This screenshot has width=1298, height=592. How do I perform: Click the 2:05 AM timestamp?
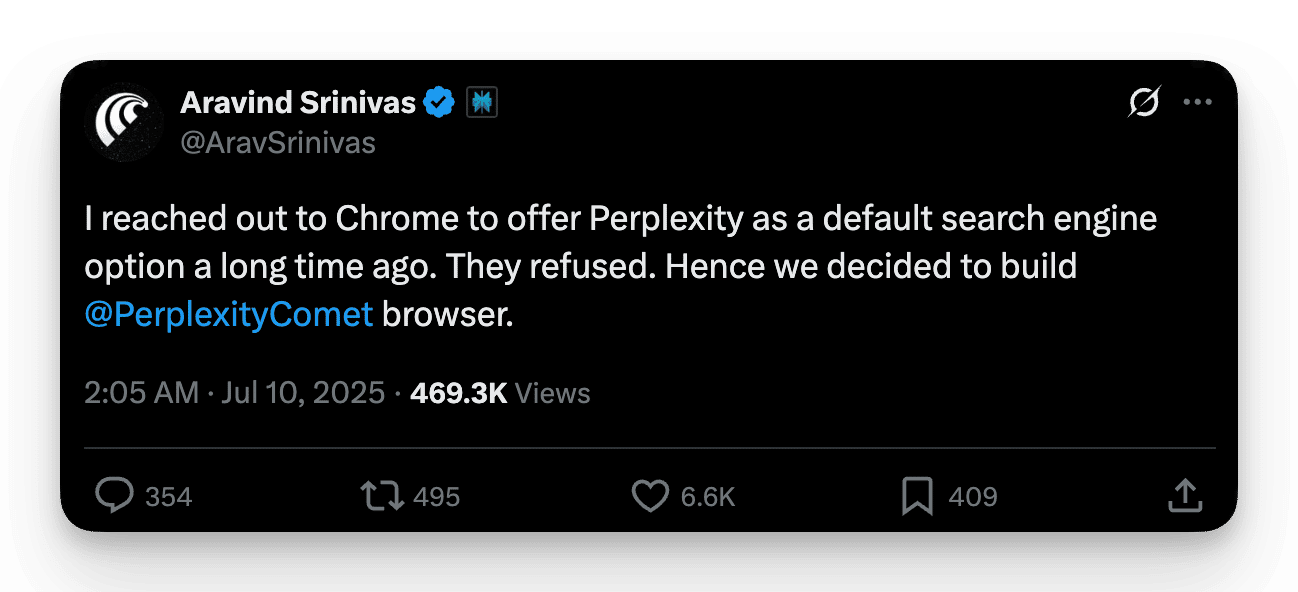pyautogui.click(x=141, y=393)
